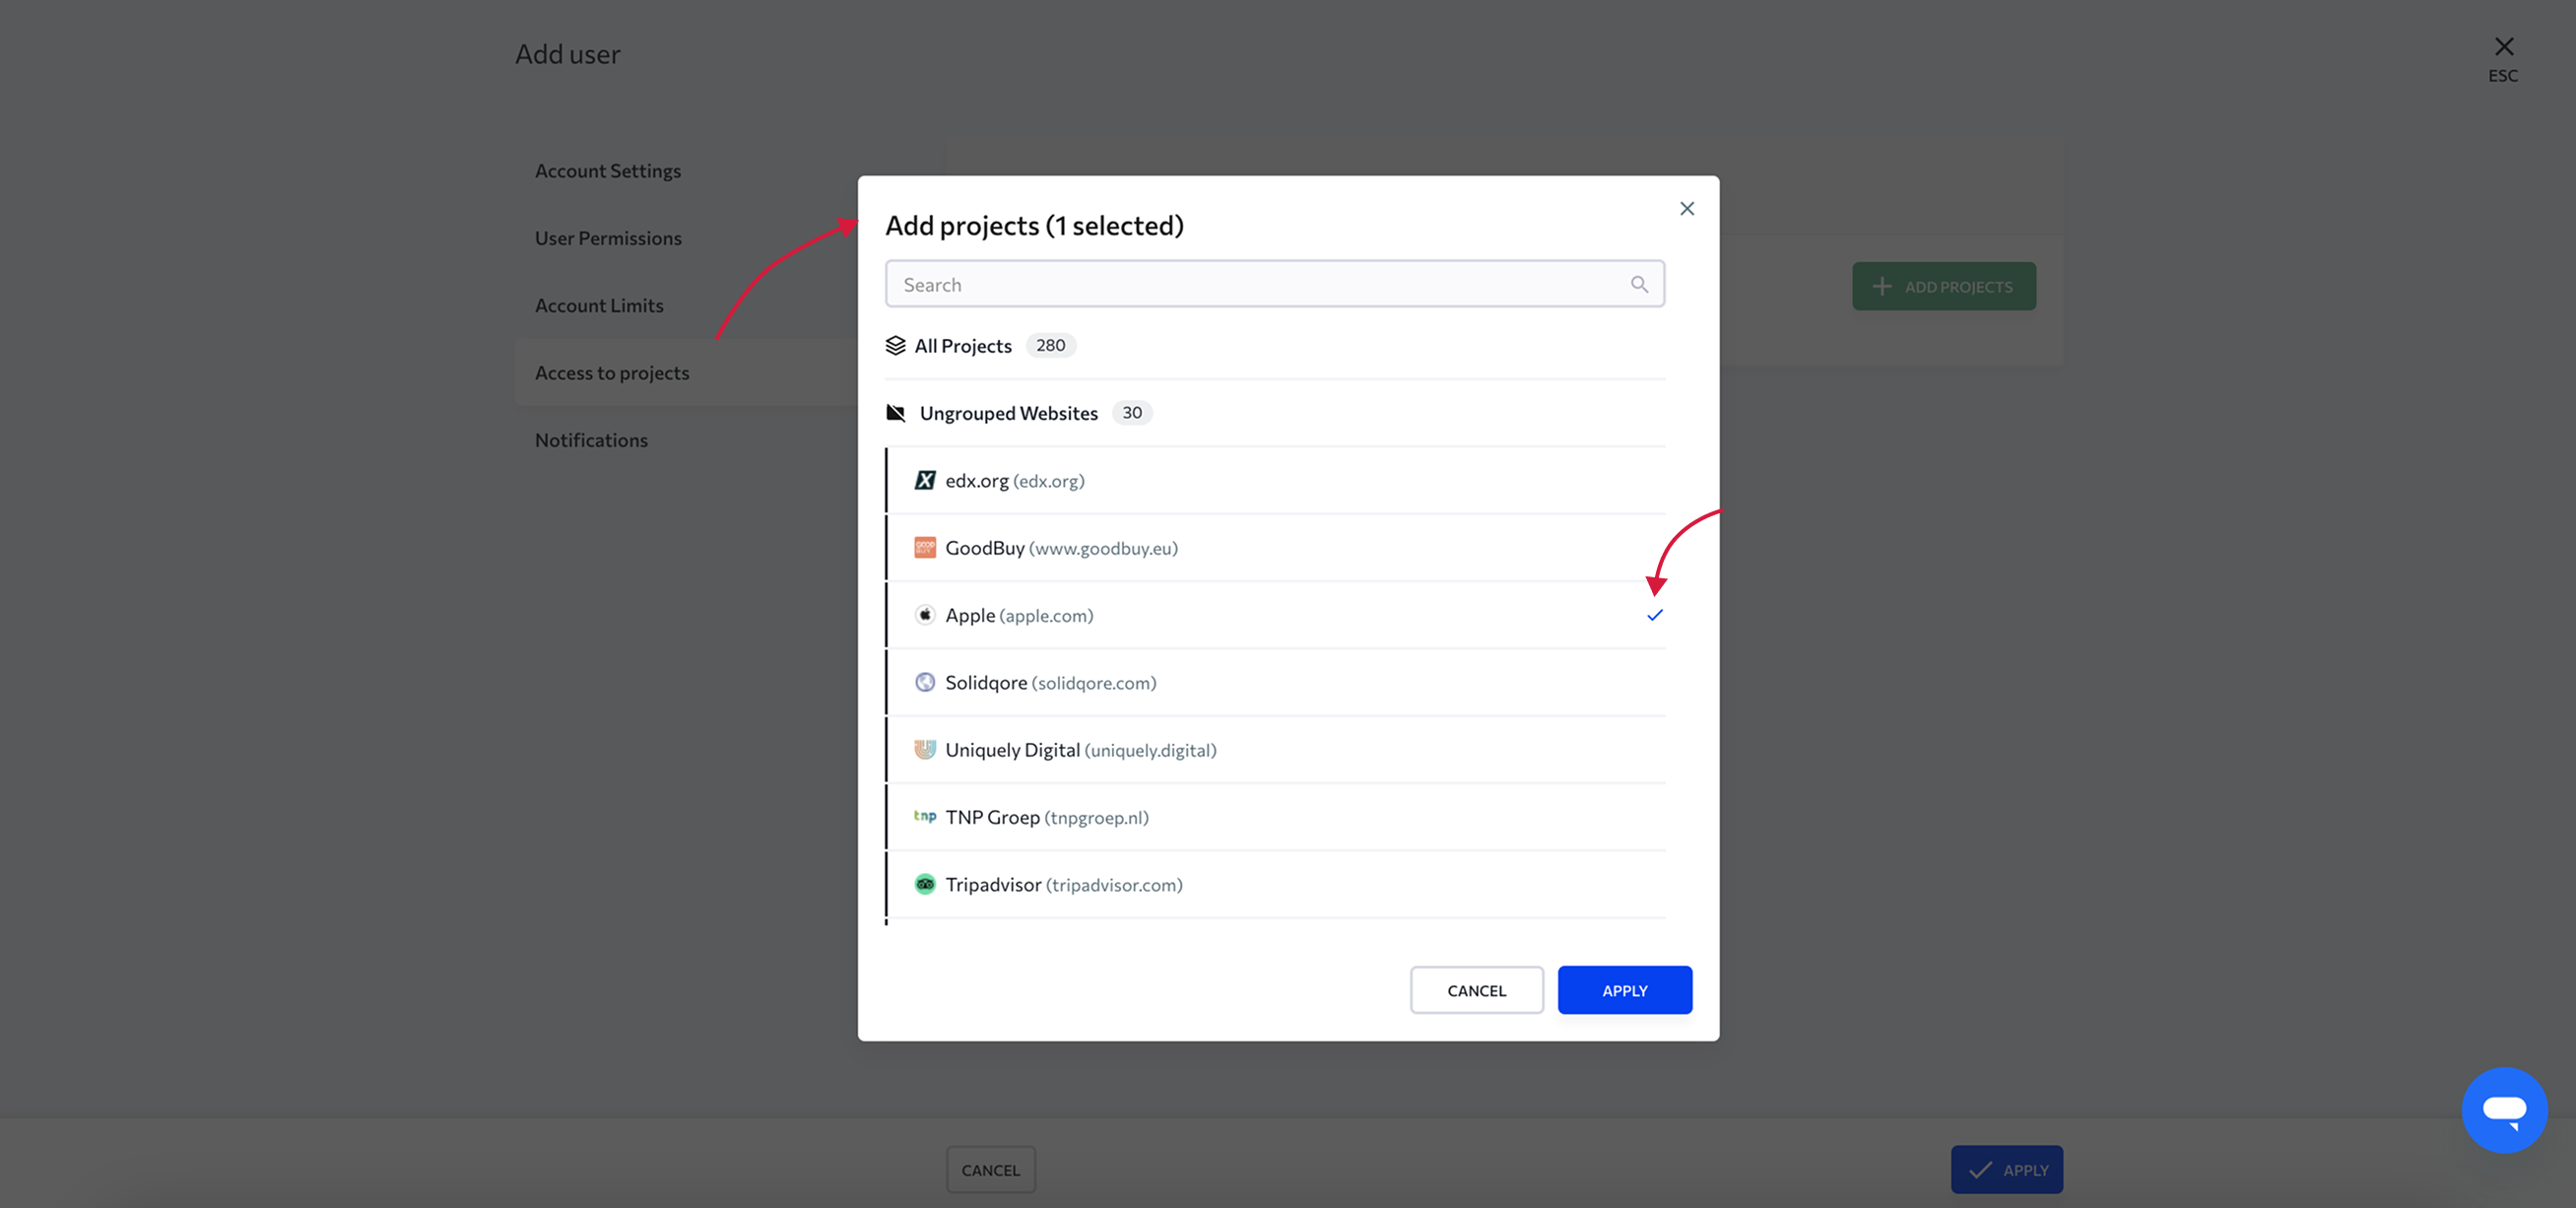Click the Apple (apple.com) project name
The width and height of the screenshot is (2576, 1208).
[1019, 615]
